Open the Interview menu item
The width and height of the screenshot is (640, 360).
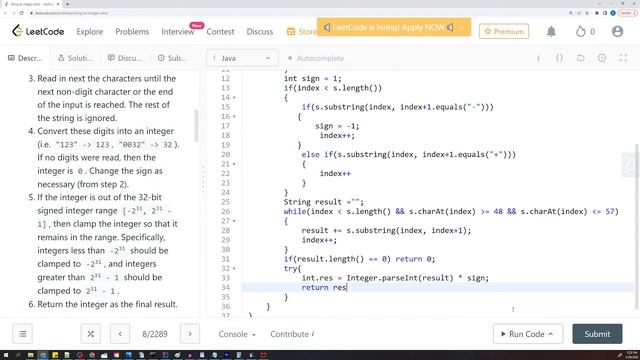(x=178, y=31)
